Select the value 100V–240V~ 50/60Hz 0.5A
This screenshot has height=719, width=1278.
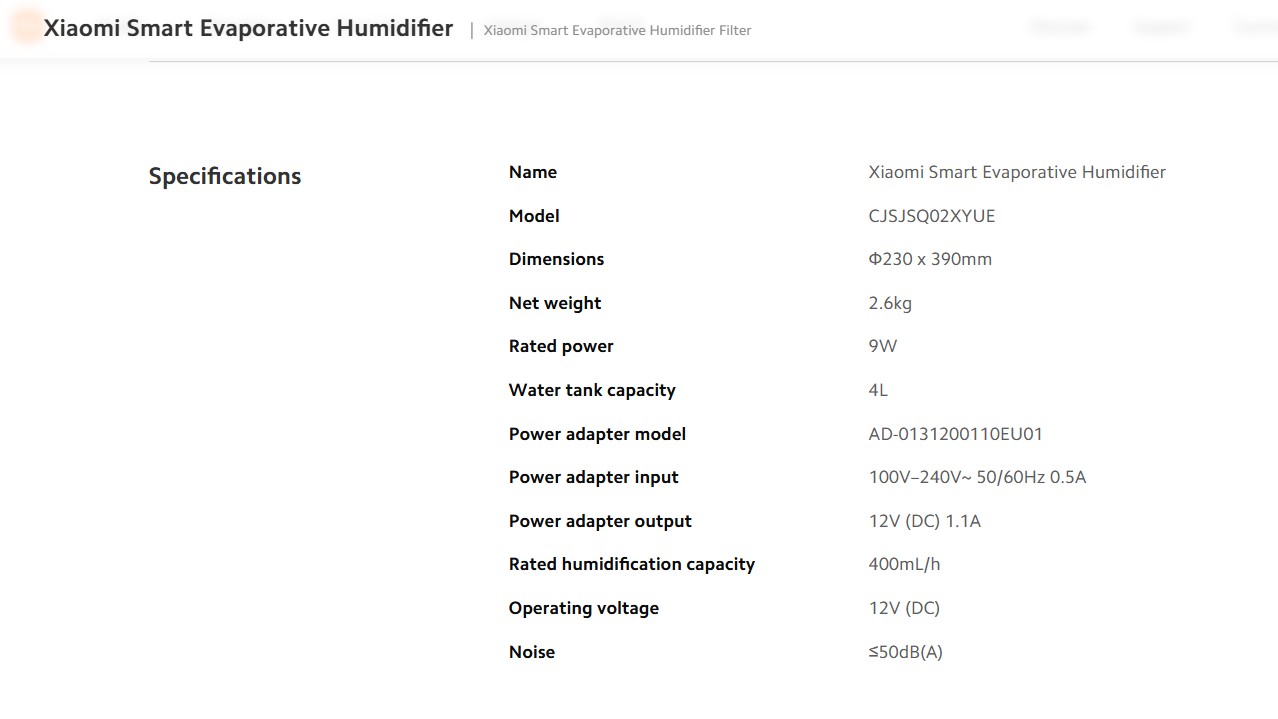click(977, 477)
